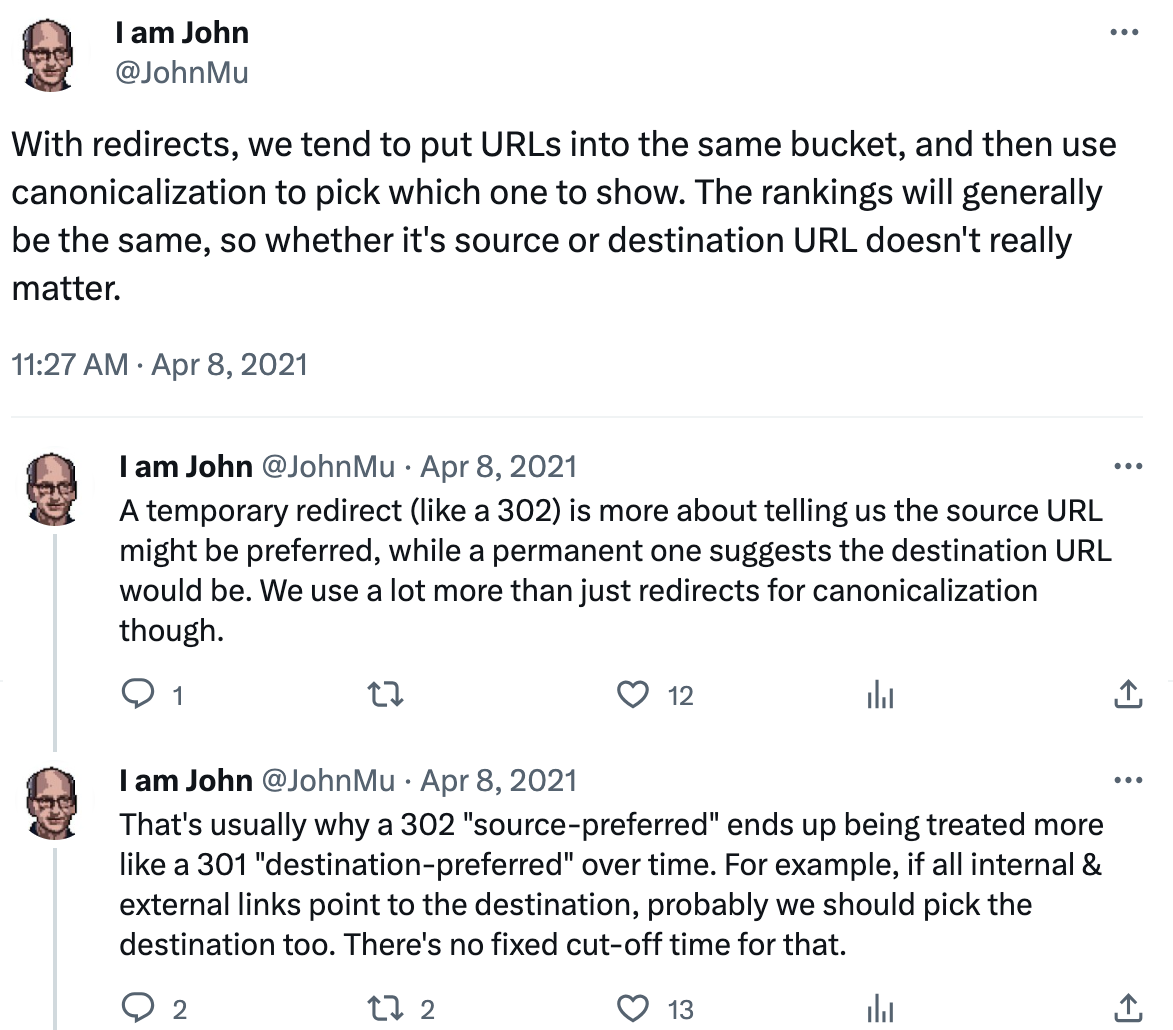This screenshot has height=1030, width=1173.
Task: Open more options on the "source-preferred" reply
Action: 1127,780
